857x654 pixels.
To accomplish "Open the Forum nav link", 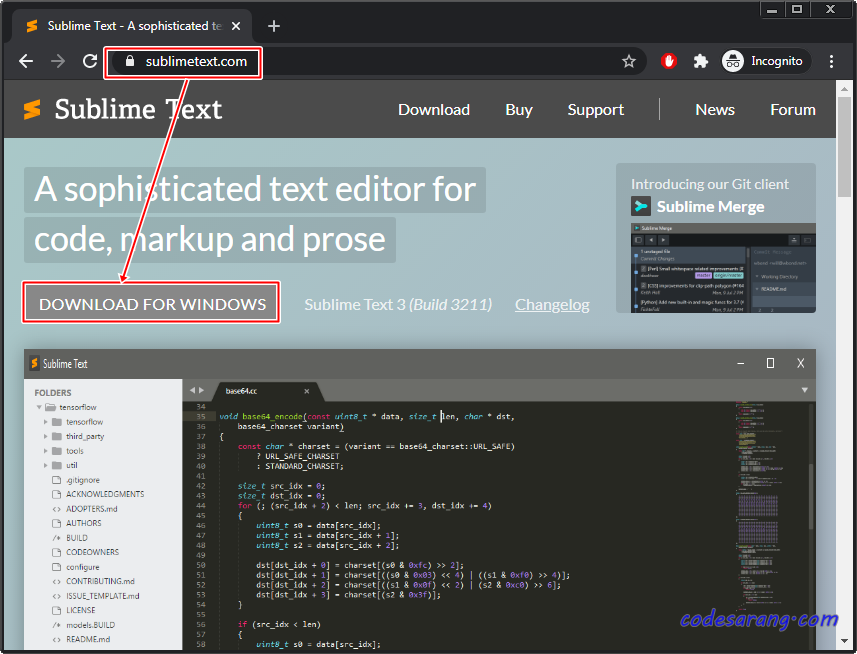I will 793,110.
